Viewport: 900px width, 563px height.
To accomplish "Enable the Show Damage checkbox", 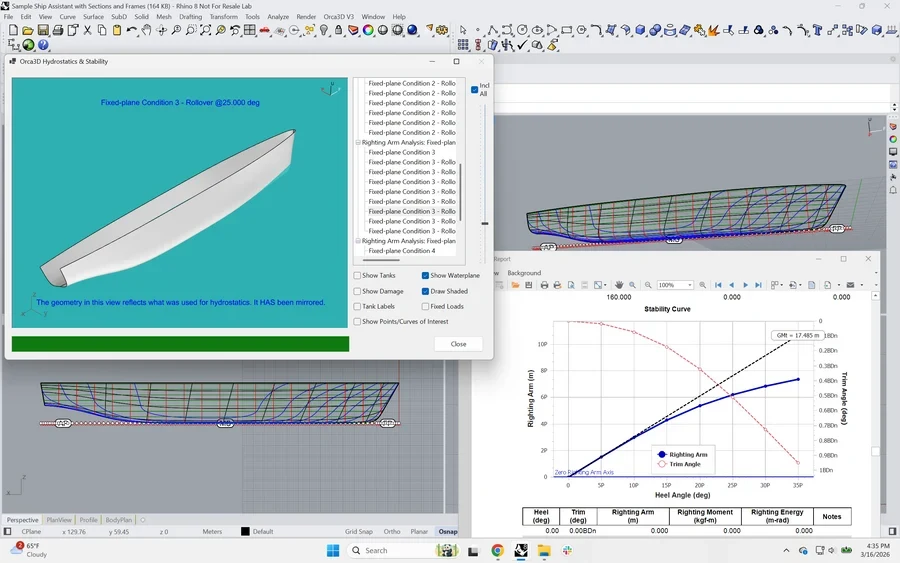I will pyautogui.click(x=358, y=291).
